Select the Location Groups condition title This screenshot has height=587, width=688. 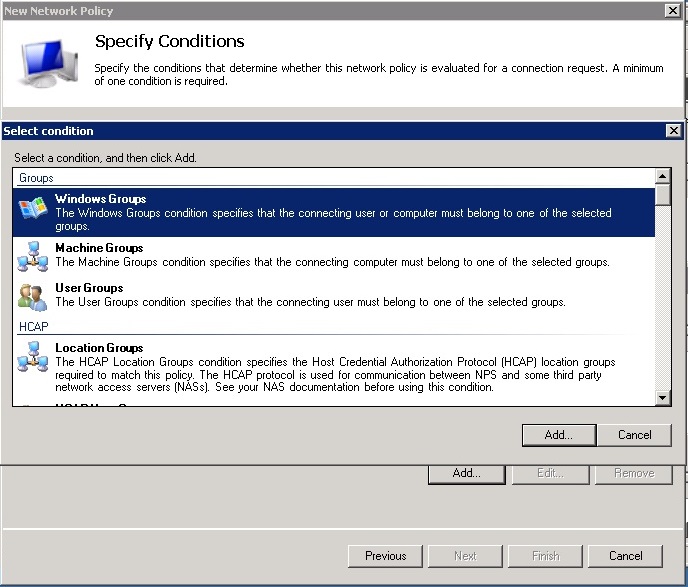[x=99, y=348]
